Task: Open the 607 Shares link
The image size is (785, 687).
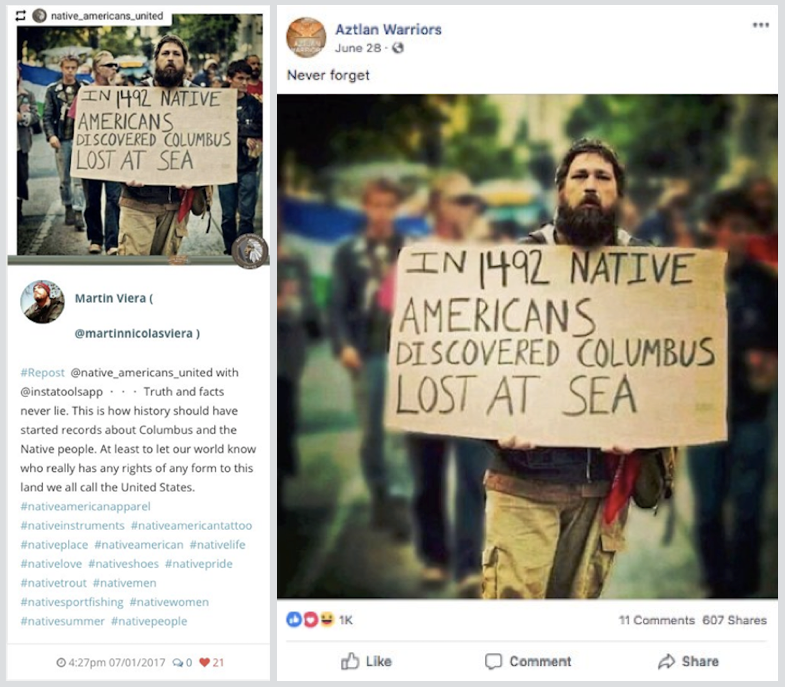Action: coord(734,620)
